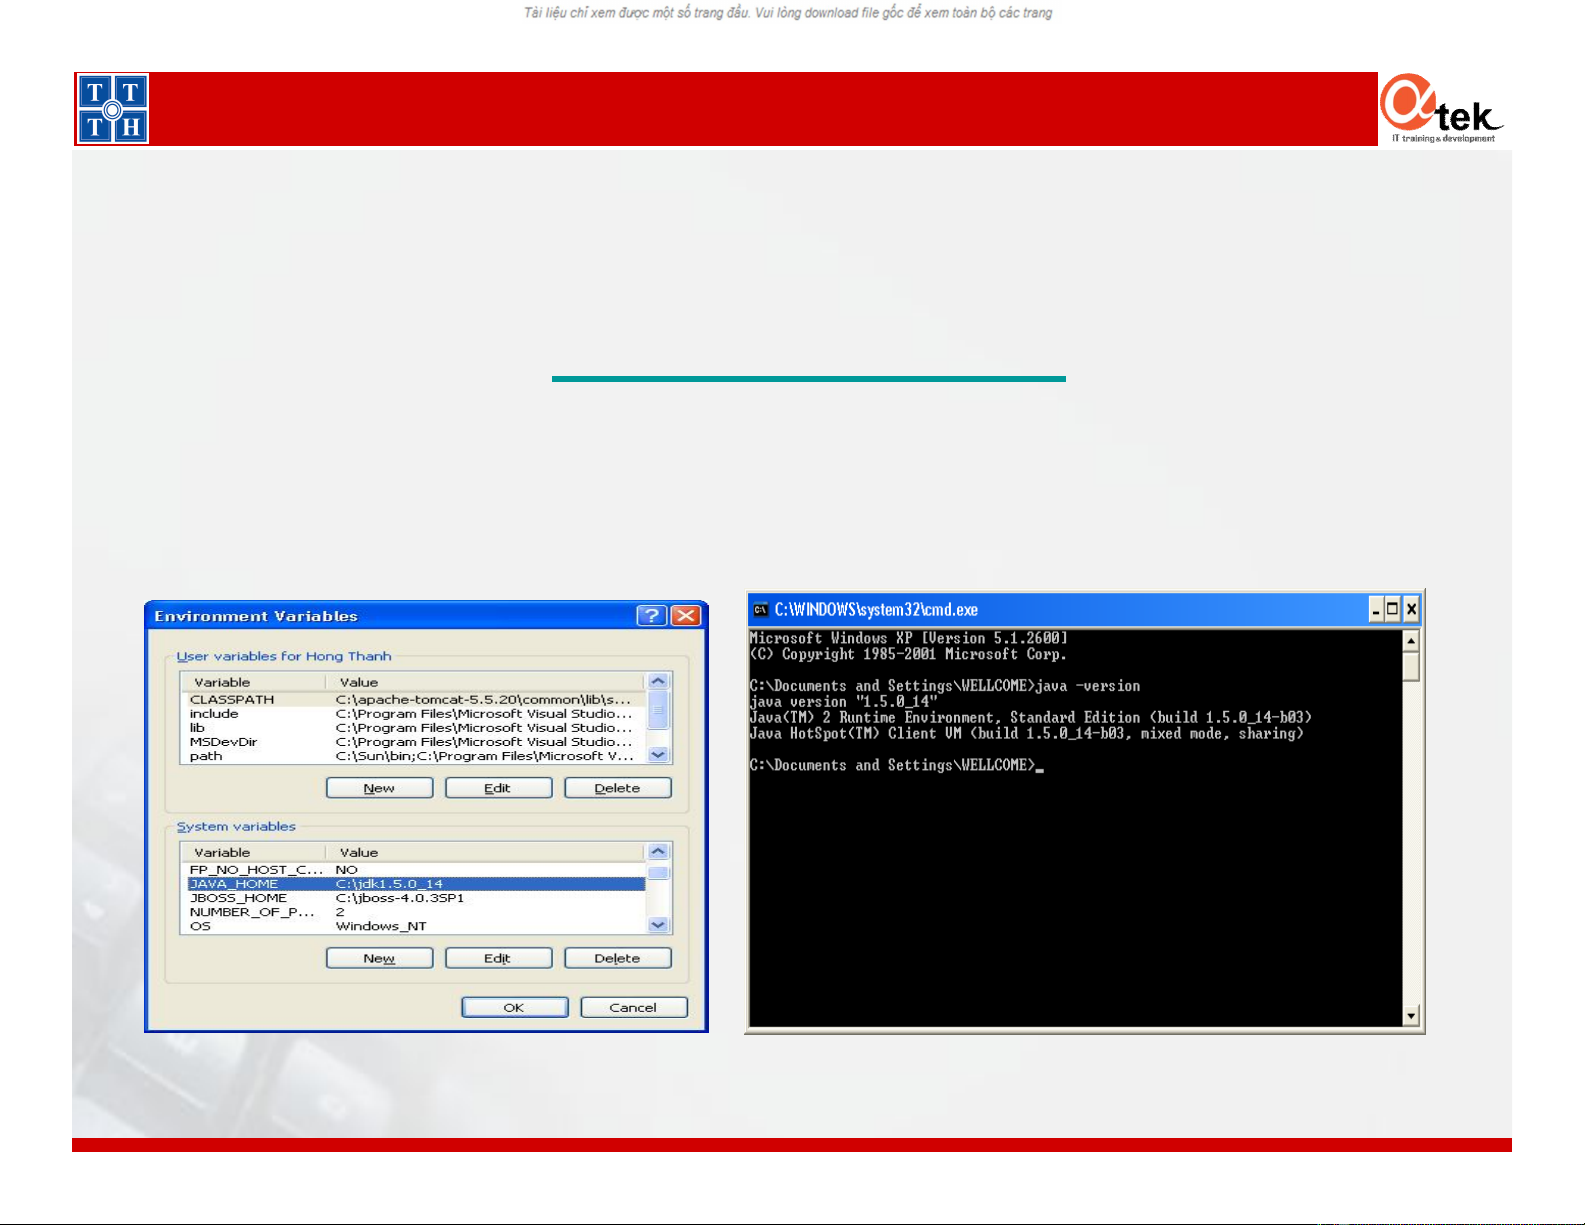Close the Environment Variables dialog
1585x1225 pixels.
(686, 616)
